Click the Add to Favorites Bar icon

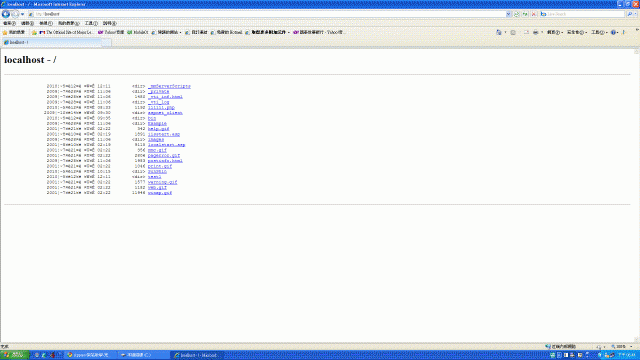coord(34,32)
